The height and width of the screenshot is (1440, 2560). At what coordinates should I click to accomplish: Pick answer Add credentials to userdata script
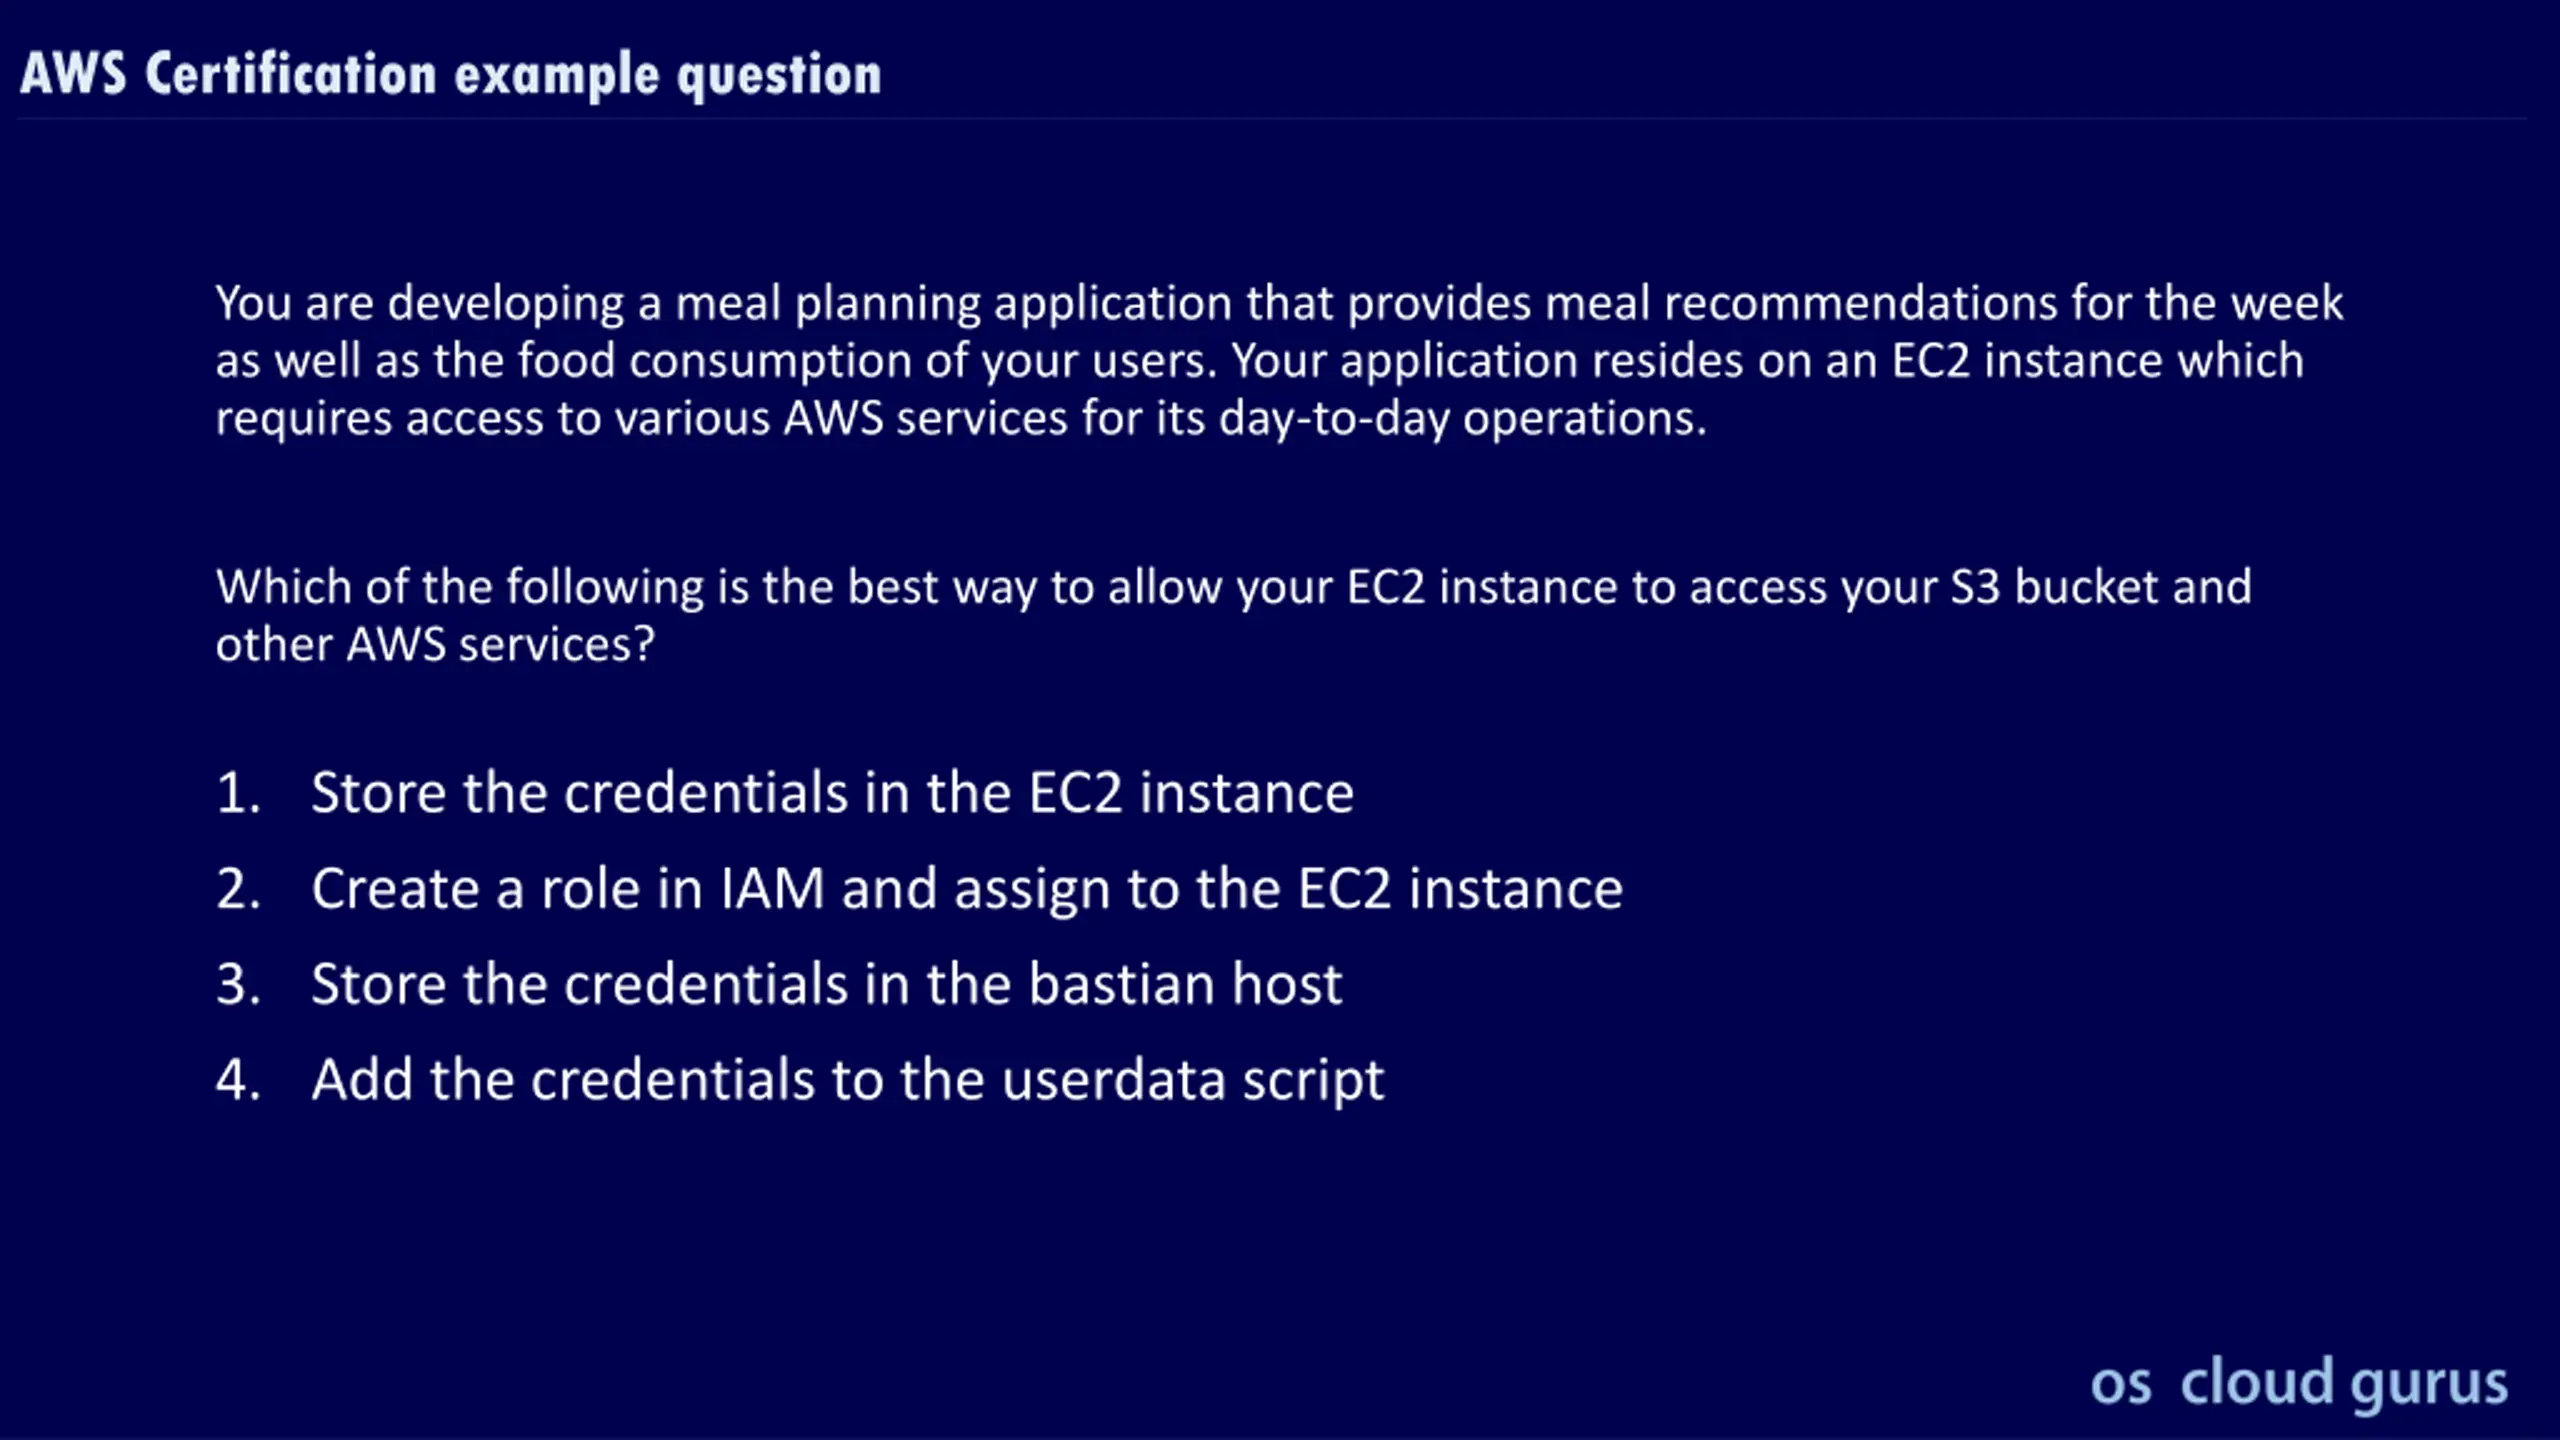coord(848,1081)
